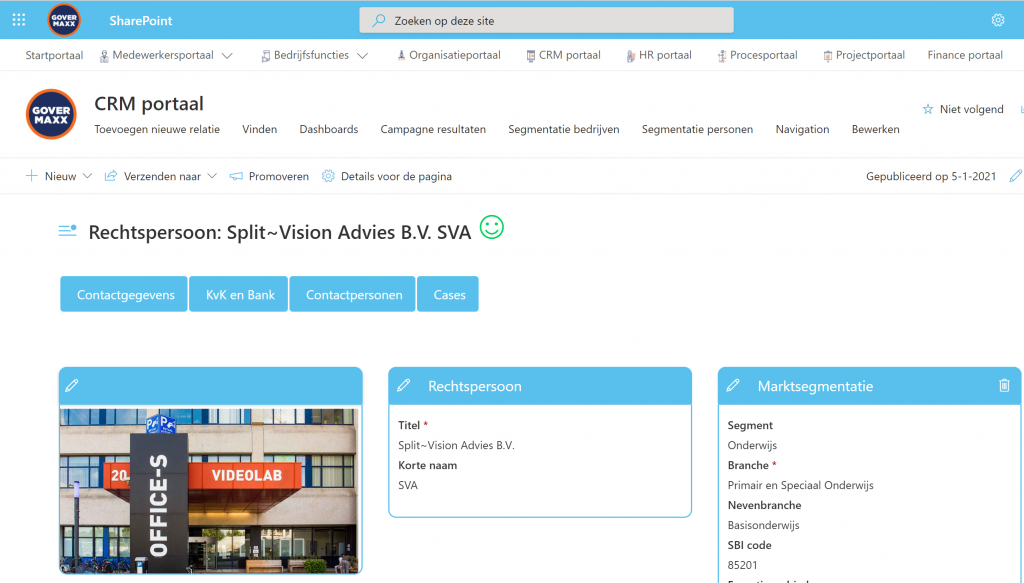The image size is (1024, 583).
Task: Expand the Verzenden naar dropdown
Action: pyautogui.click(x=212, y=176)
